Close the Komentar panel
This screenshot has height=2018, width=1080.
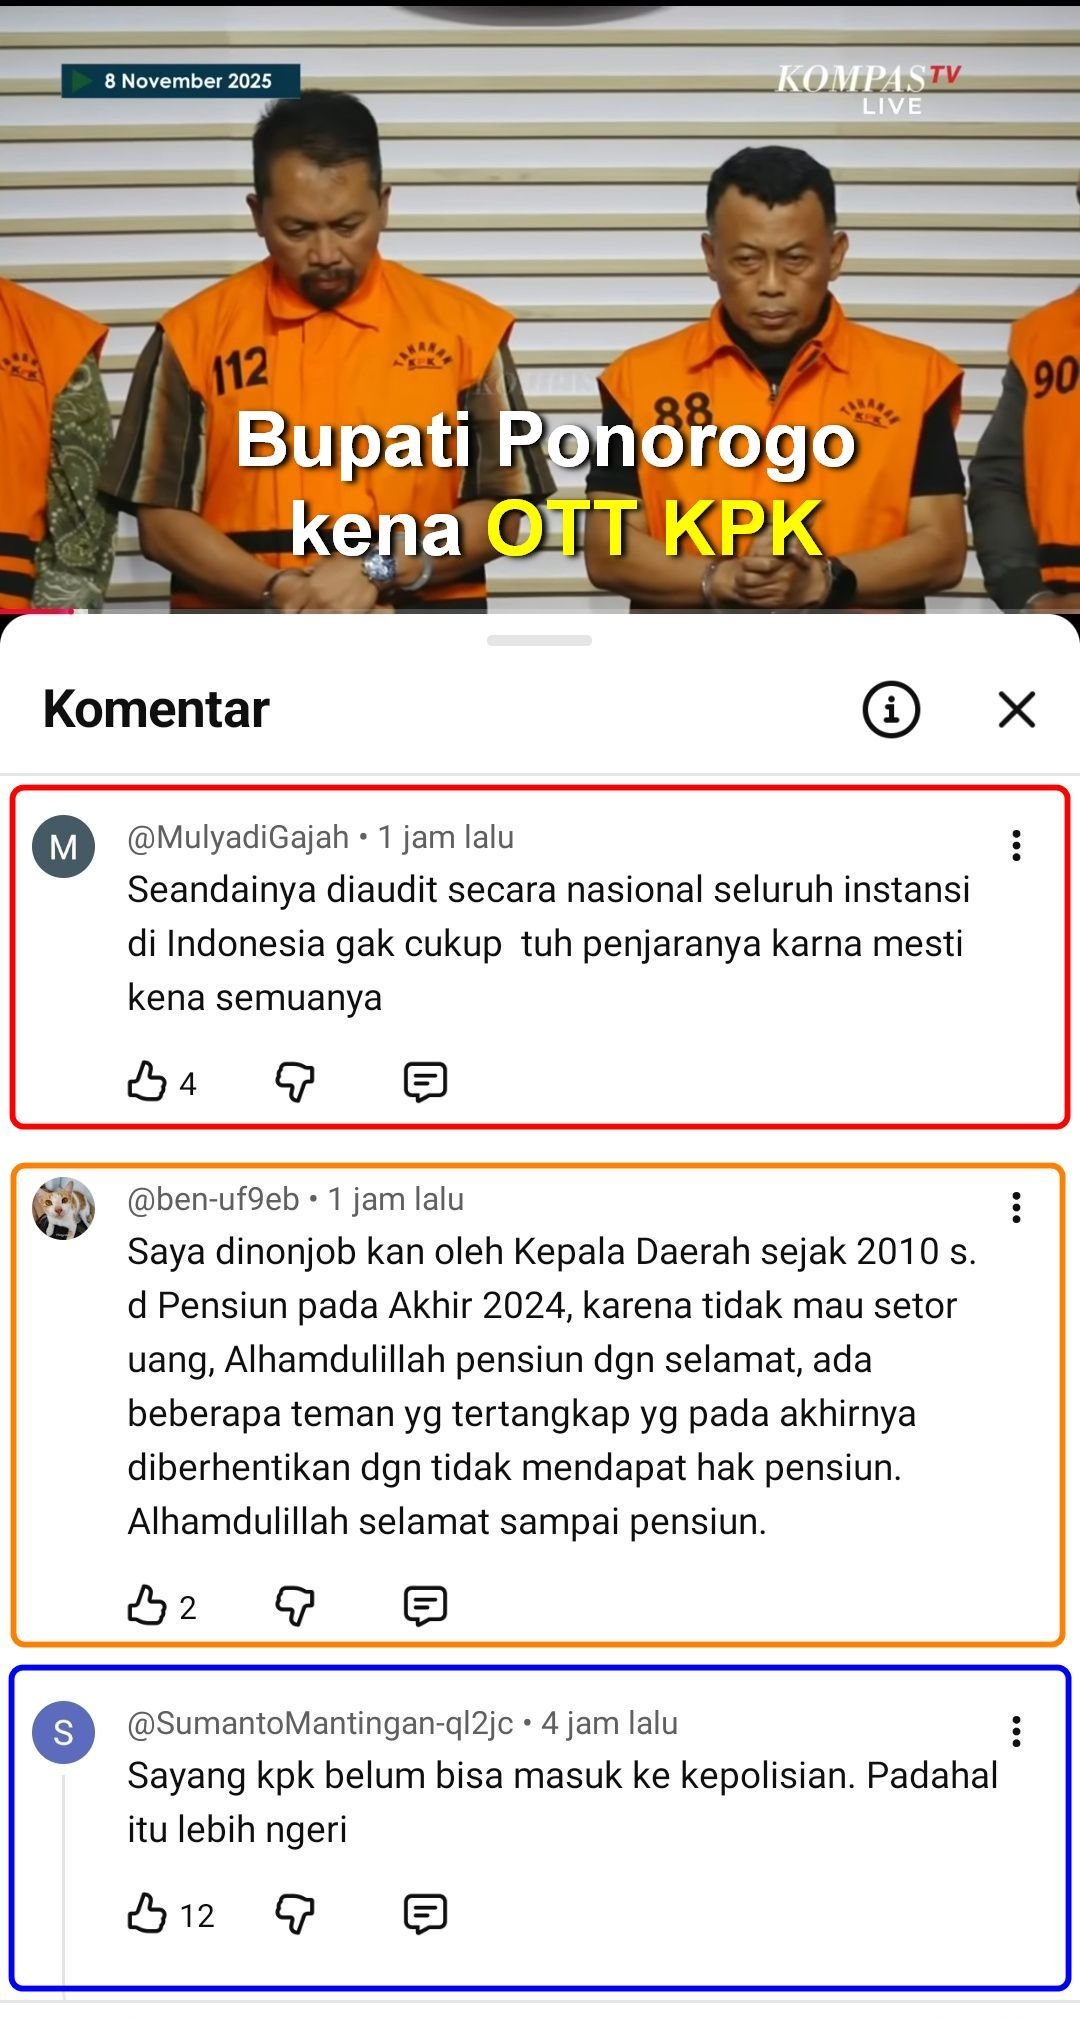click(x=1016, y=710)
